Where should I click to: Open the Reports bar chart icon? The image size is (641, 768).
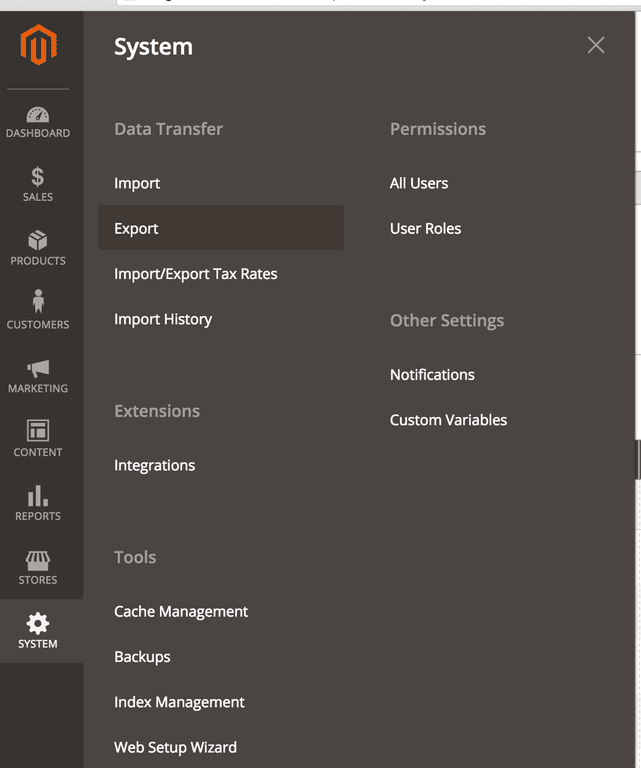(x=38, y=495)
